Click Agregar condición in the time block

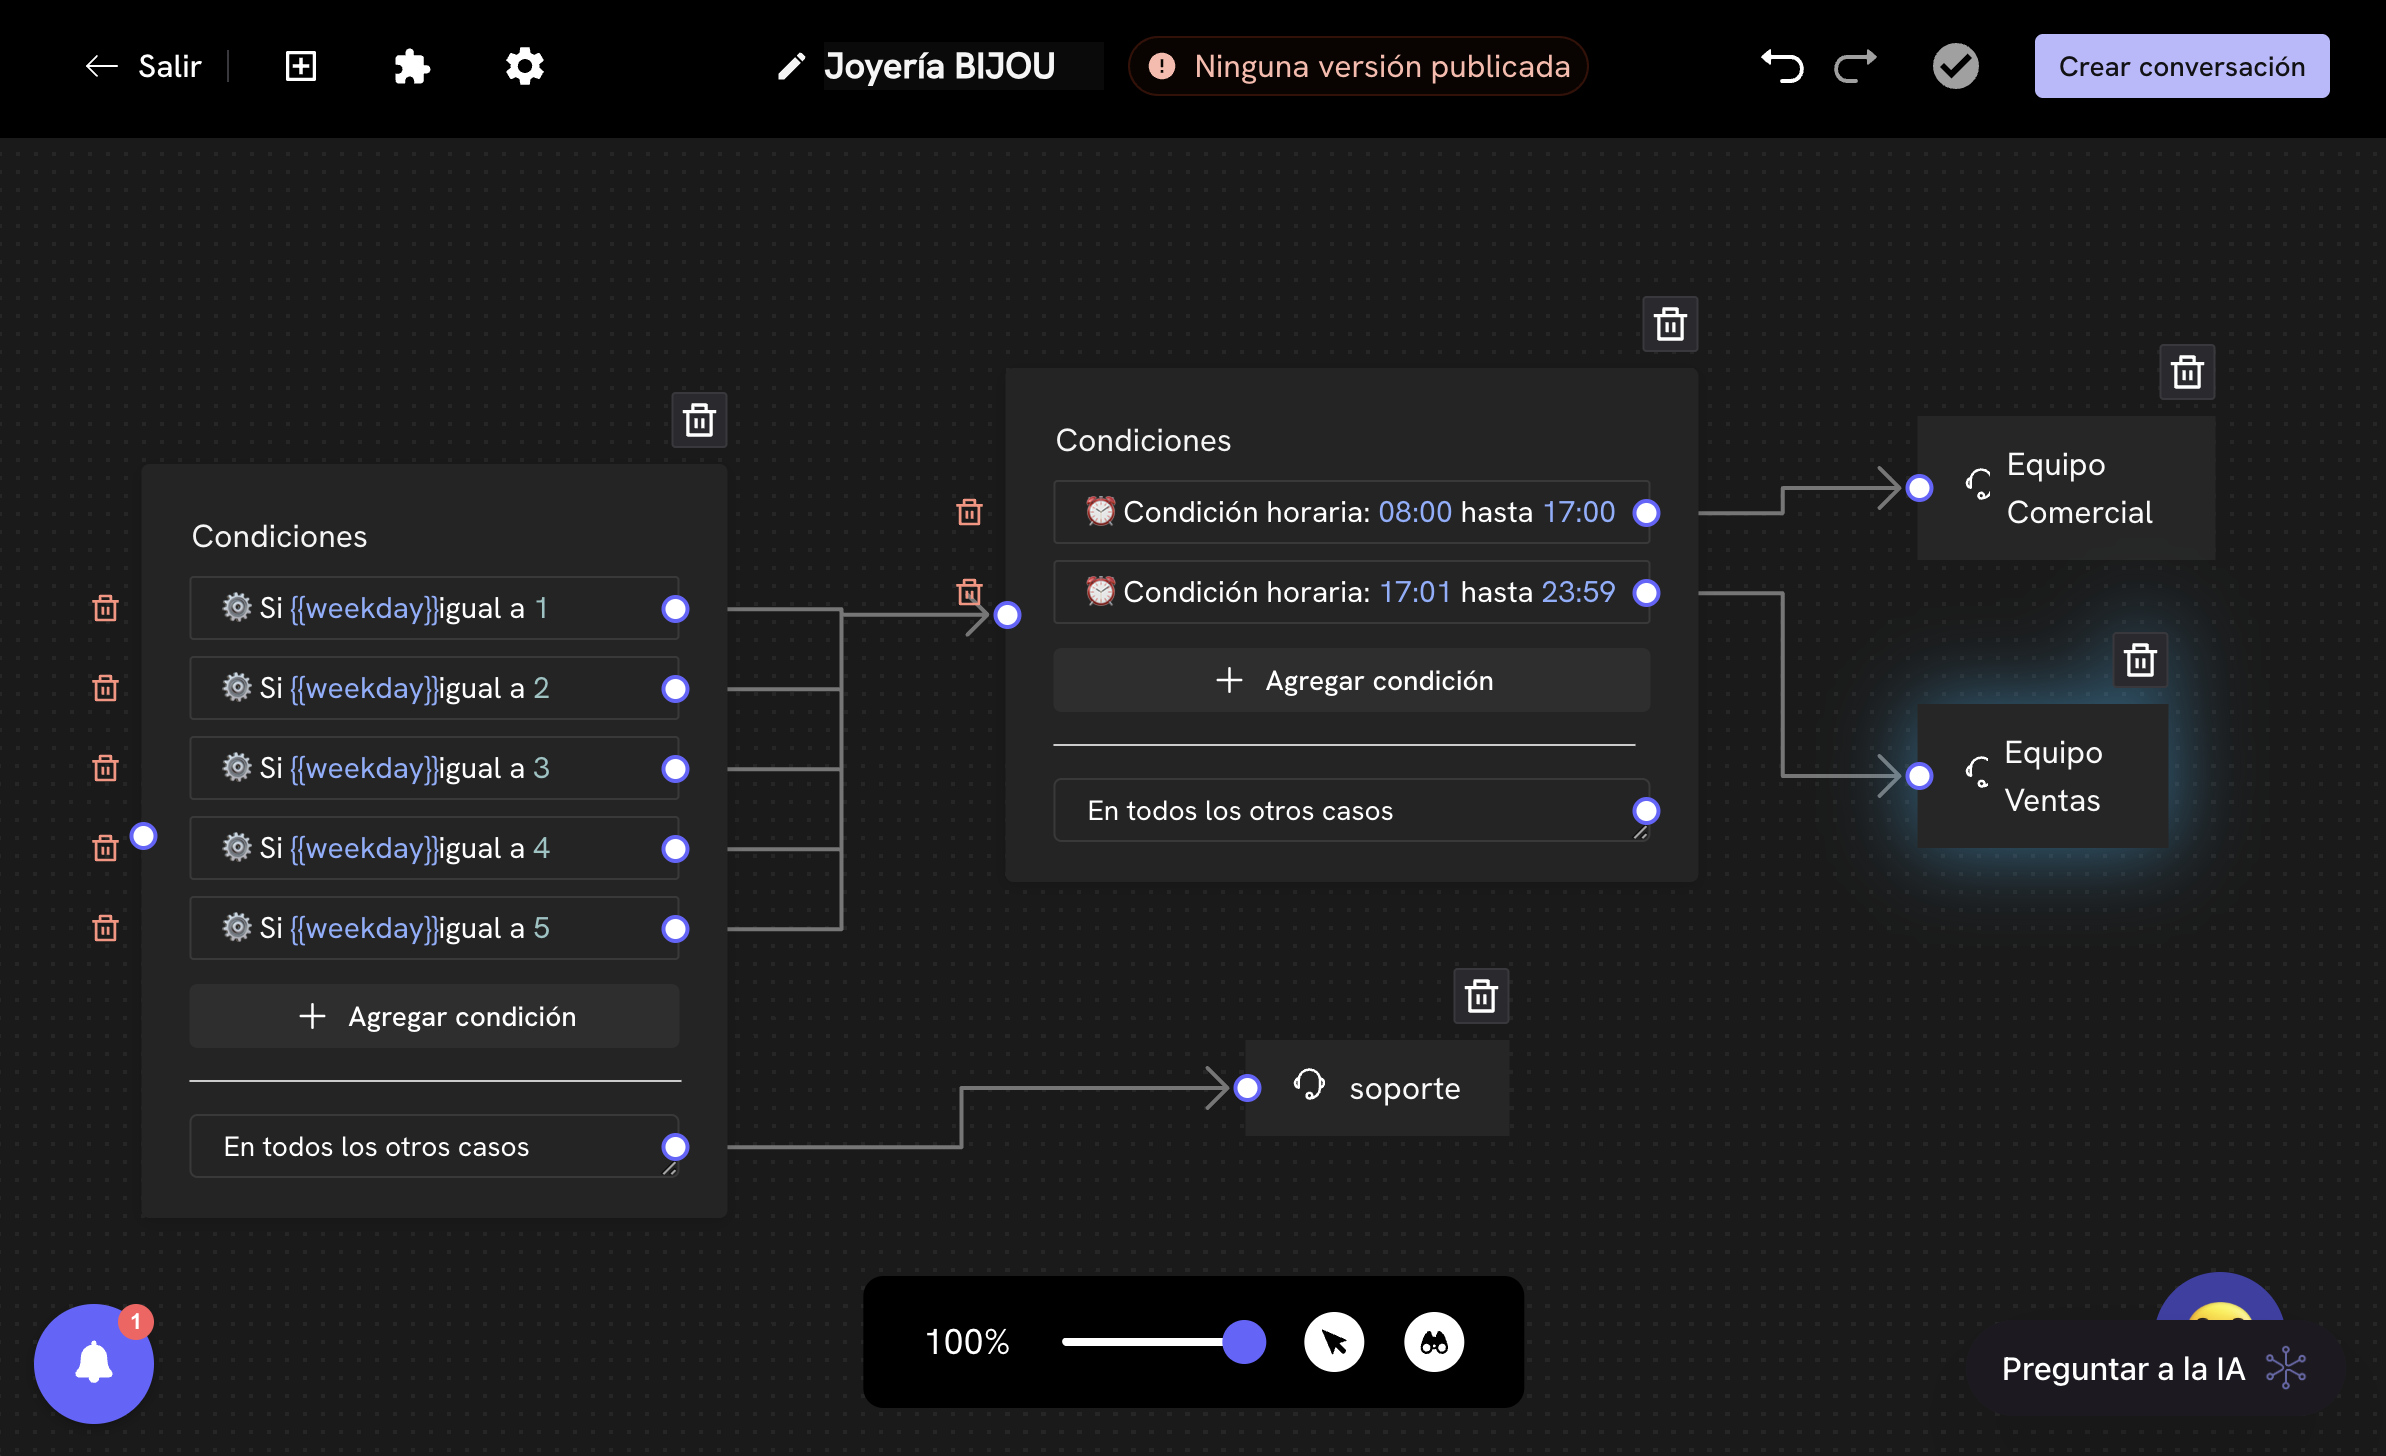point(1351,680)
